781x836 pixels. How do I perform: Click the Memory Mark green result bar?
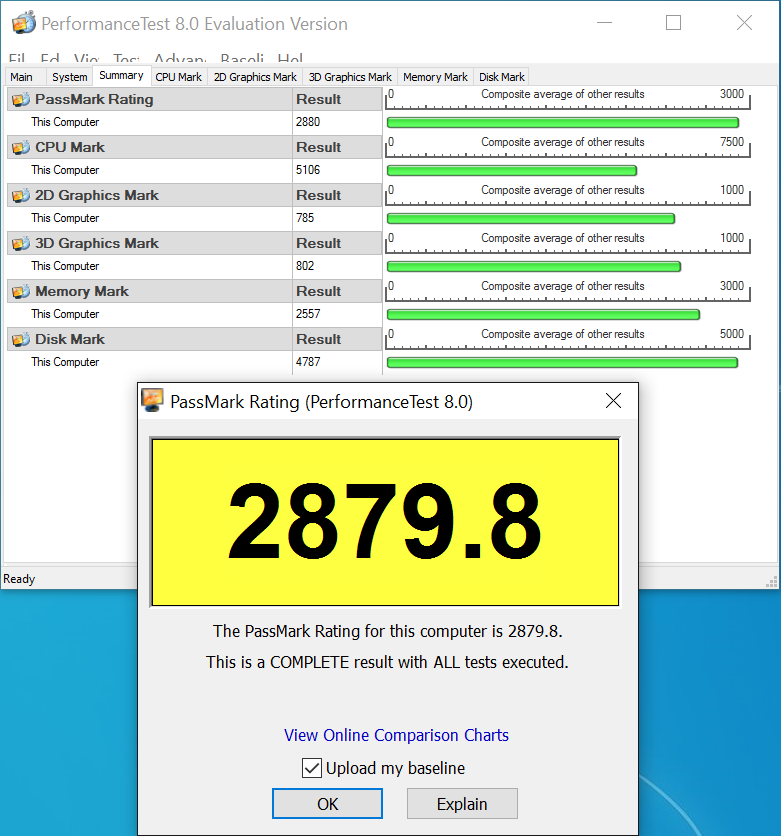click(x=543, y=315)
